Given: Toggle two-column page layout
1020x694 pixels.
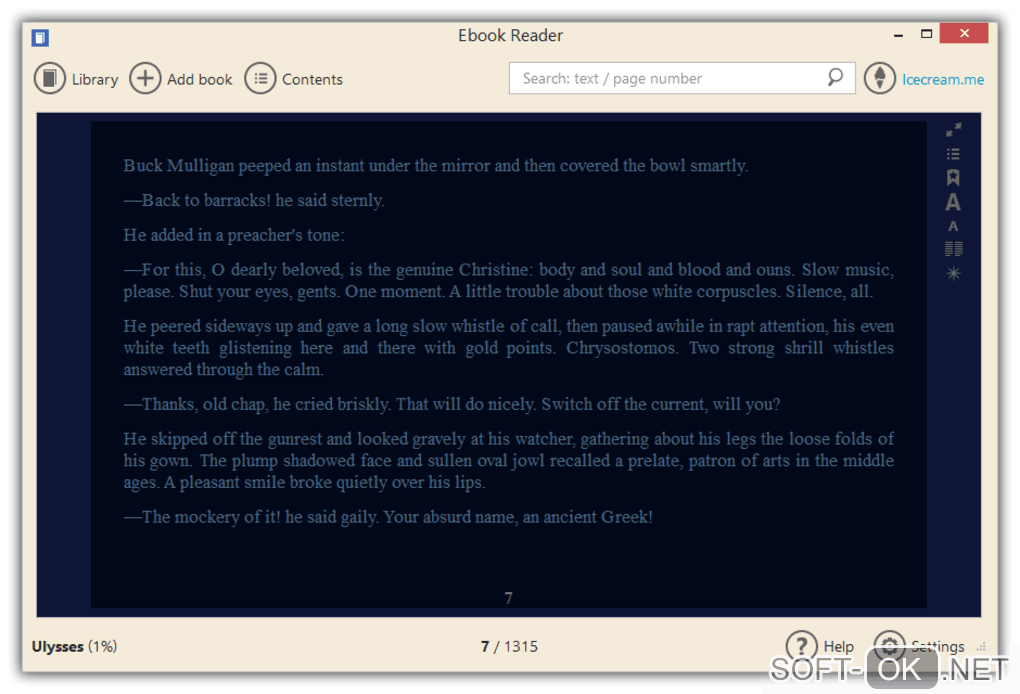Looking at the screenshot, I should [x=953, y=249].
